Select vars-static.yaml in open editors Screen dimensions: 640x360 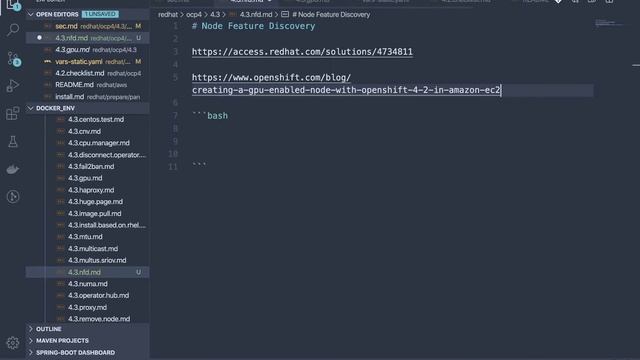[88, 62]
